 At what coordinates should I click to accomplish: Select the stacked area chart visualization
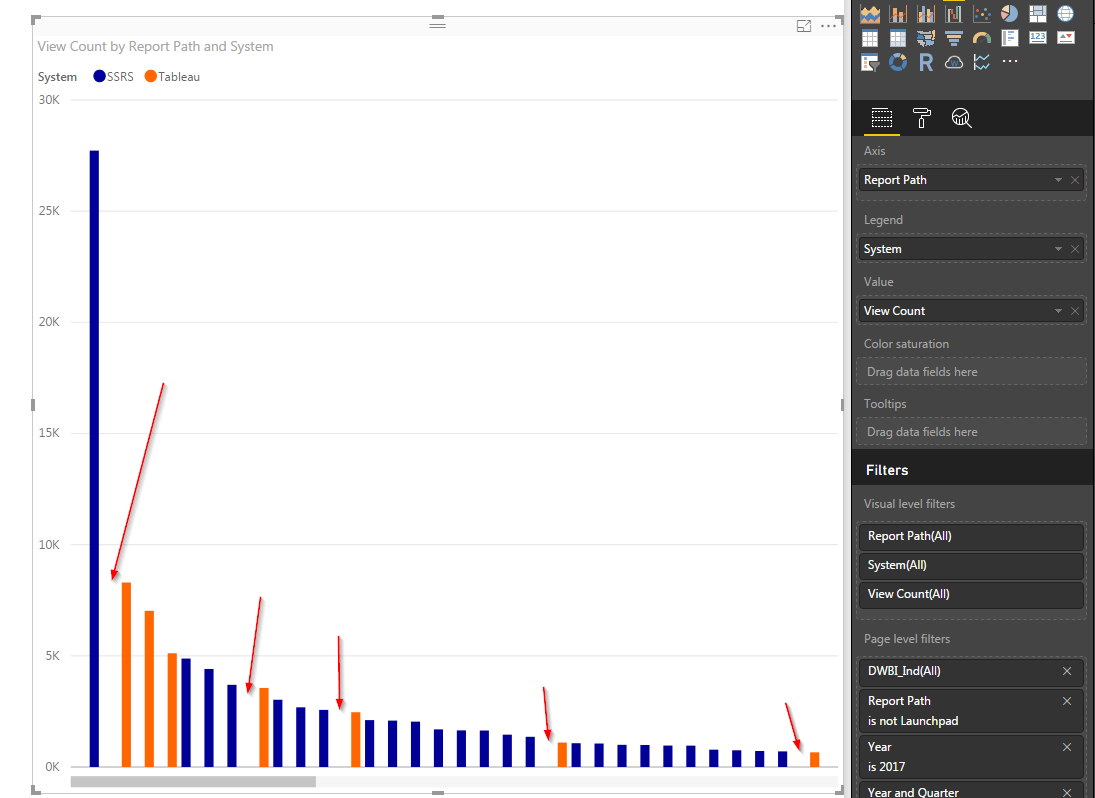click(870, 13)
